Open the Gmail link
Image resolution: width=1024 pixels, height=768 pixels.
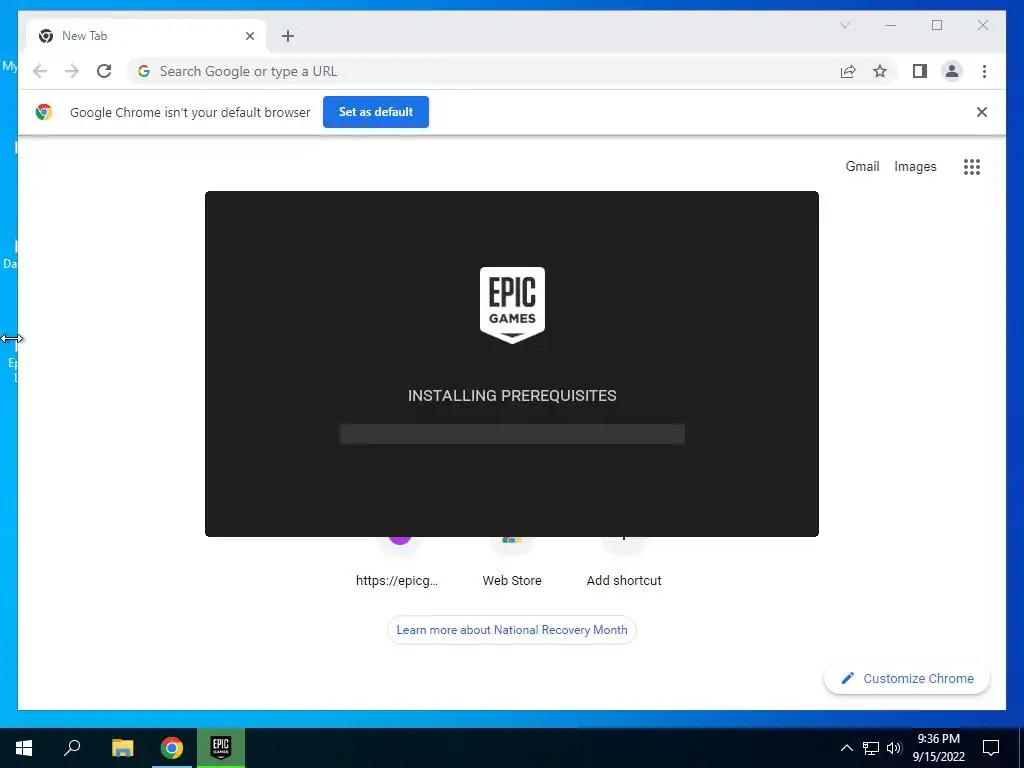tap(862, 167)
